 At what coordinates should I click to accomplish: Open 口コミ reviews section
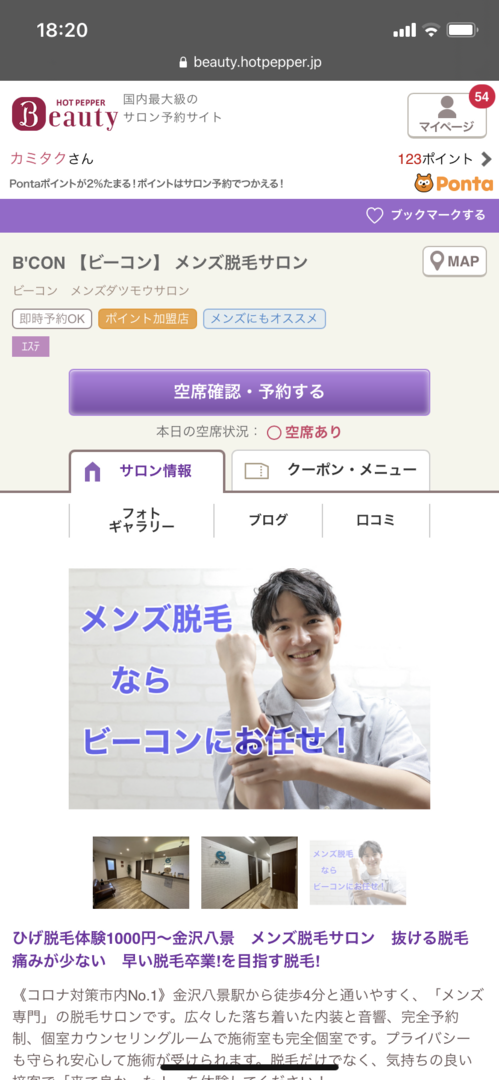coord(376,520)
